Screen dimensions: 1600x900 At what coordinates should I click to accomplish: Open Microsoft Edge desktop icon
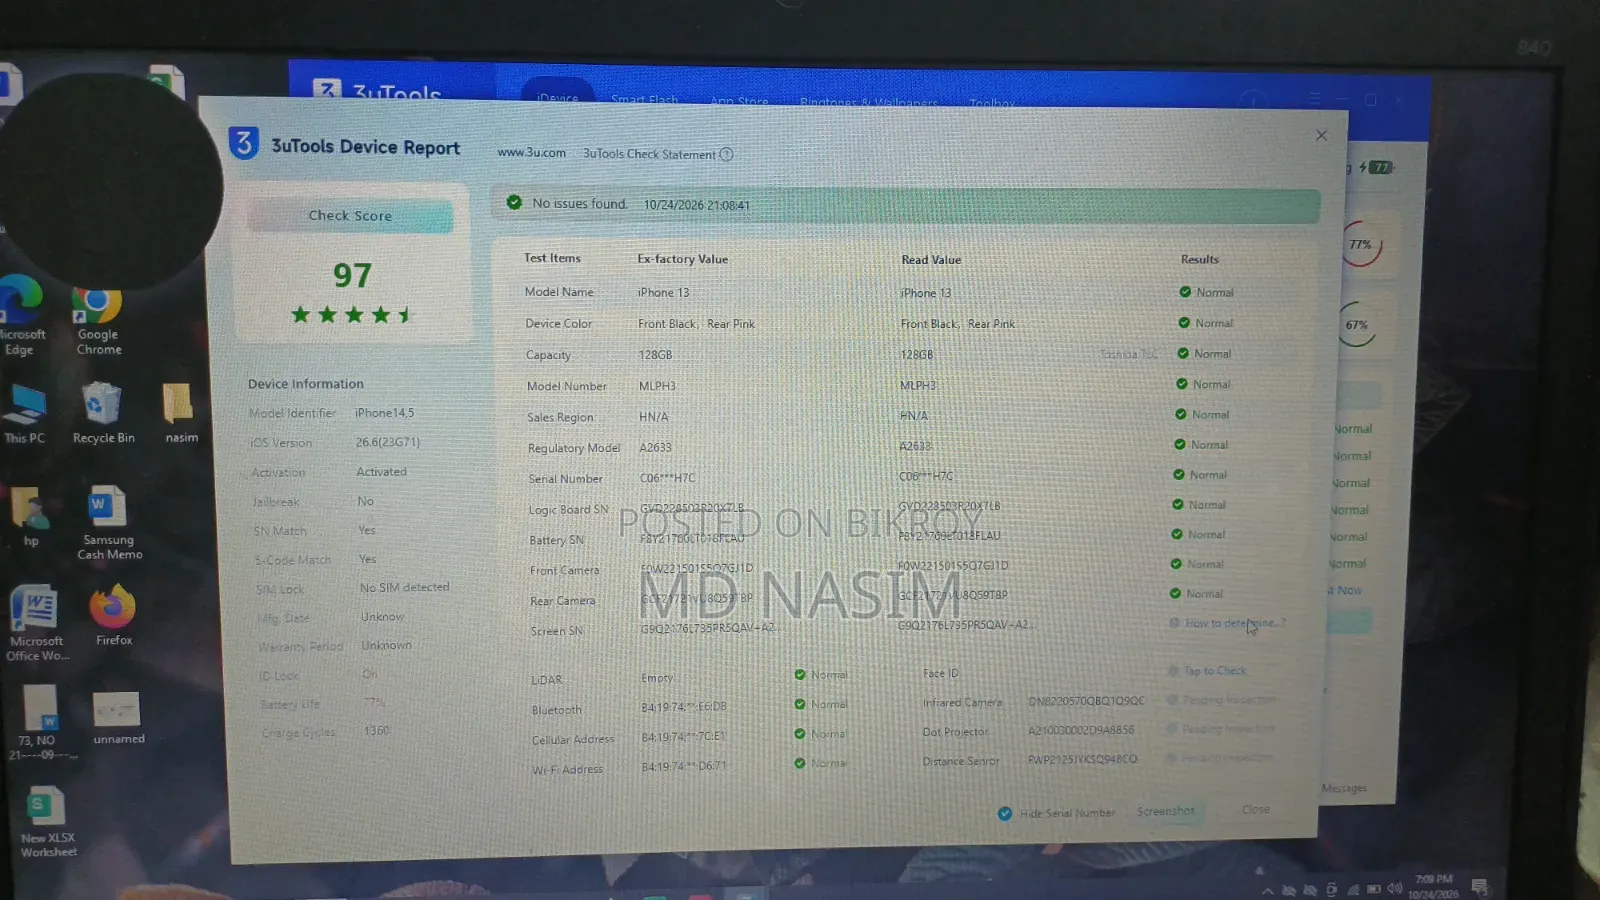tap(20, 316)
